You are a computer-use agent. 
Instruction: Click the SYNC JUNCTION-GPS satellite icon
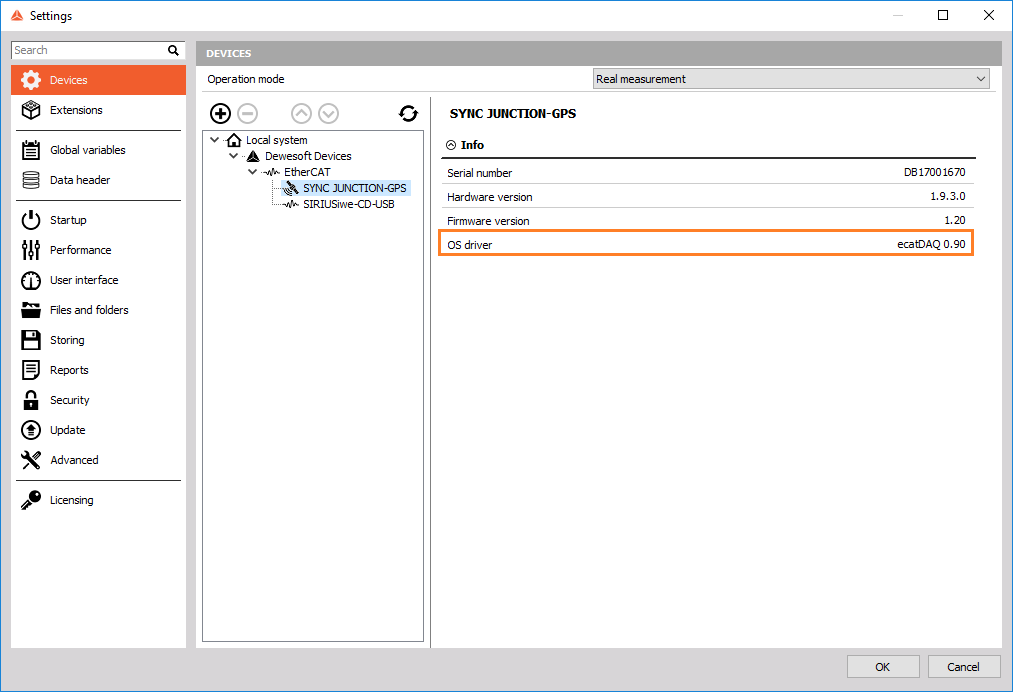(x=292, y=188)
